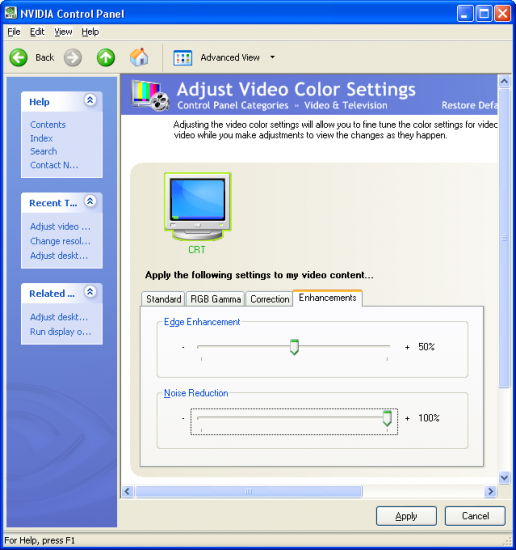Click the Advanced View grid icon
The width and height of the screenshot is (516, 550).
point(182,58)
